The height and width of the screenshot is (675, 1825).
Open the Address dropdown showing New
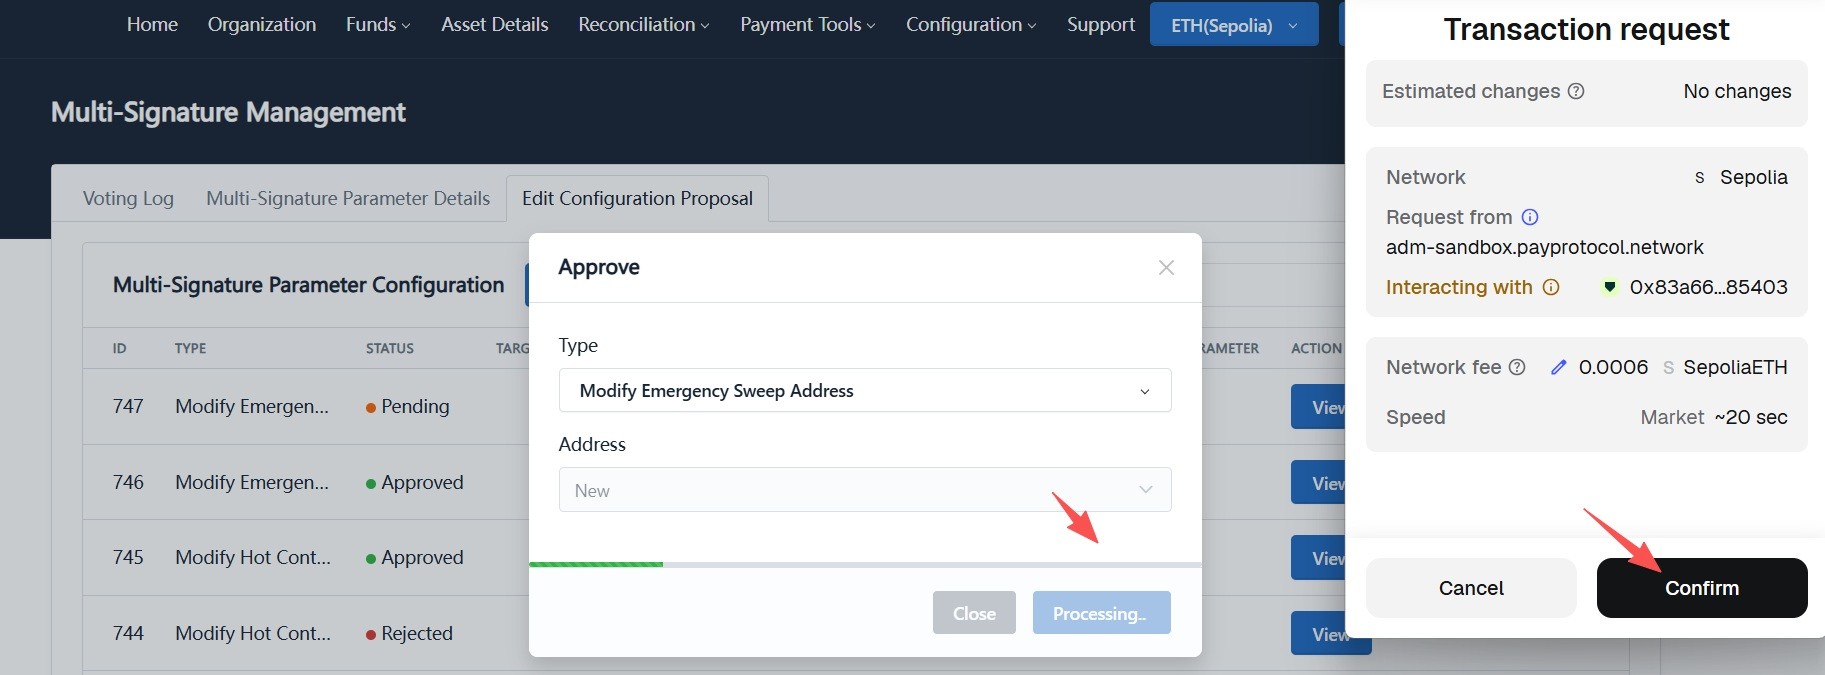click(x=865, y=490)
